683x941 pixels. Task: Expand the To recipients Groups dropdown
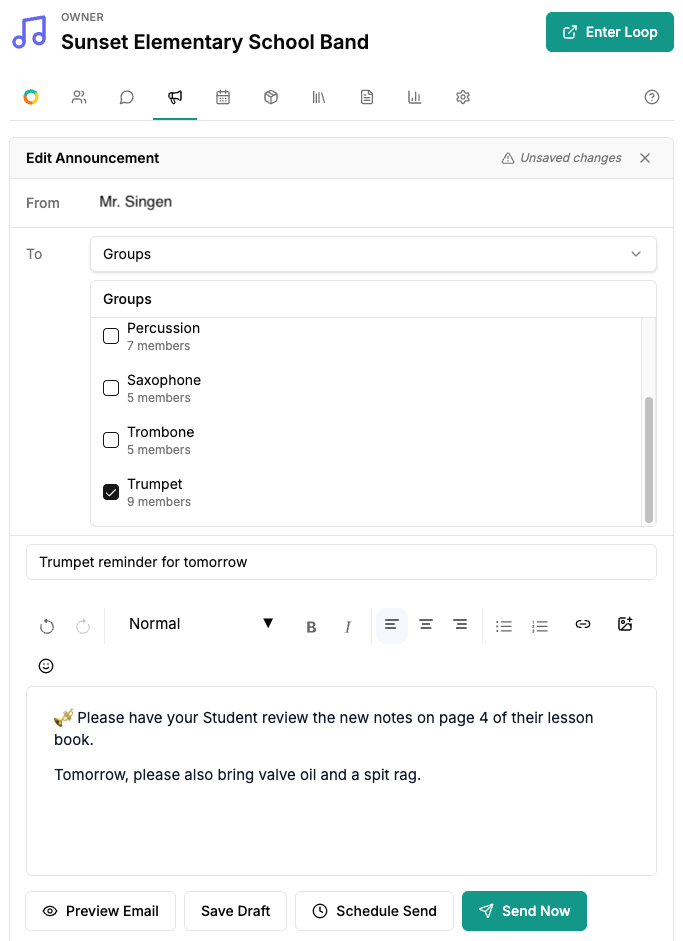[373, 254]
